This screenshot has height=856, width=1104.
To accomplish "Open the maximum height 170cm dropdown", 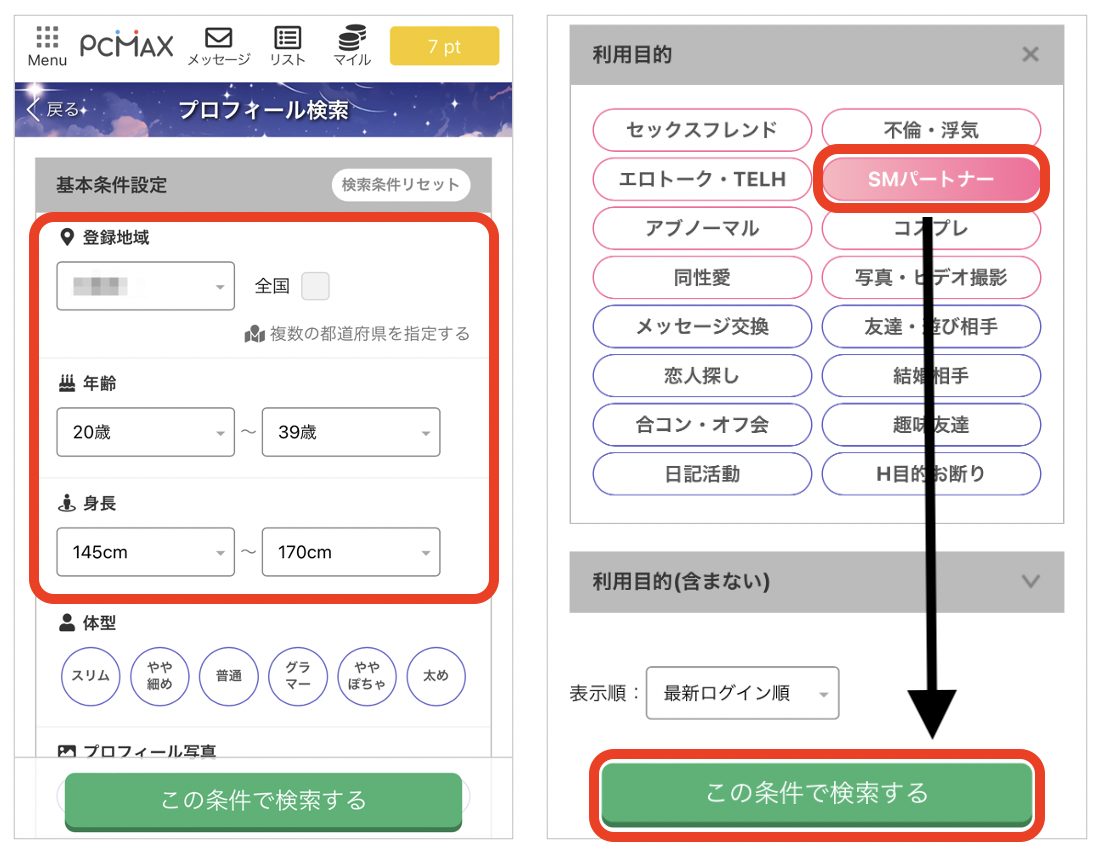I will point(350,552).
